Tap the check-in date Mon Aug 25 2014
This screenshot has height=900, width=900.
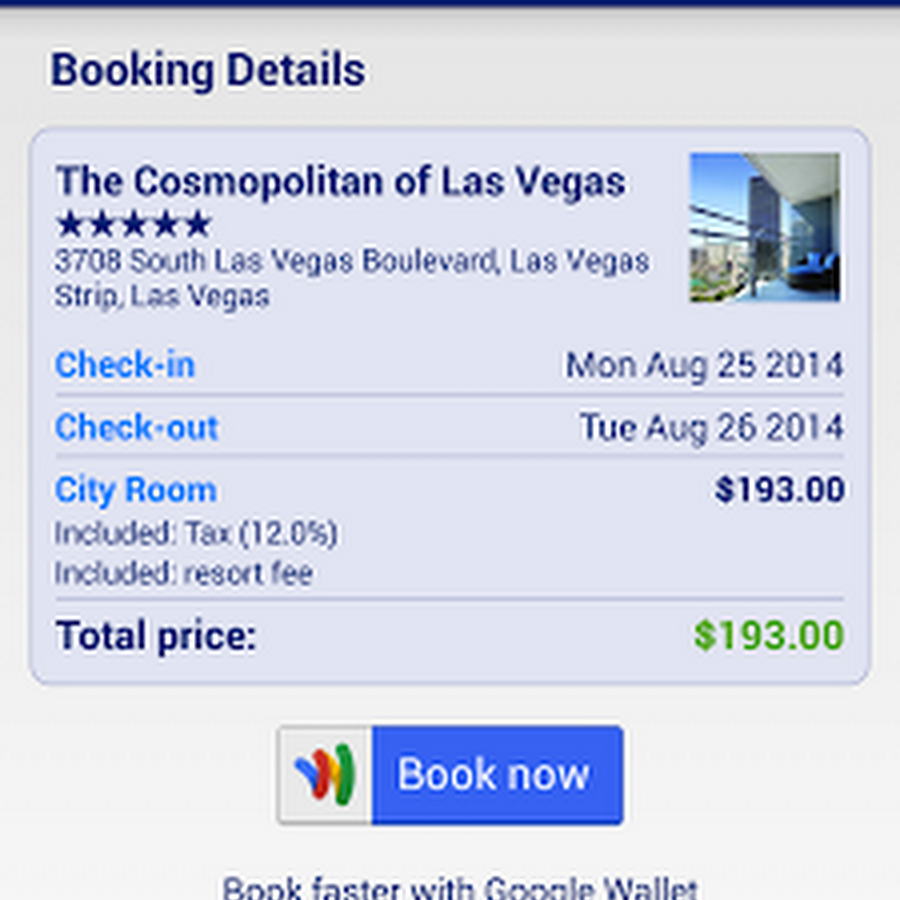(x=704, y=365)
